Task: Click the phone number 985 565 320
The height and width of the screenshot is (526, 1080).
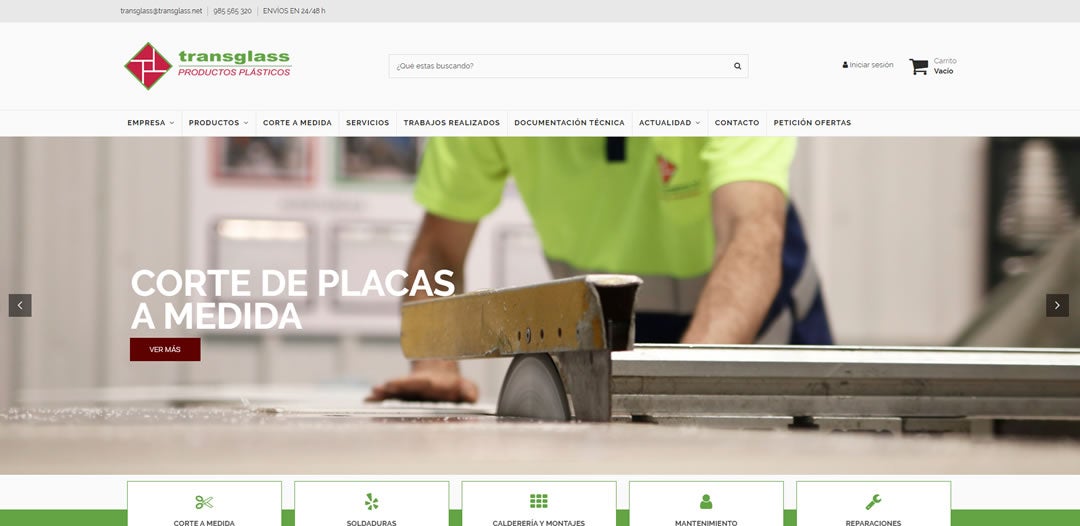Action: point(232,11)
